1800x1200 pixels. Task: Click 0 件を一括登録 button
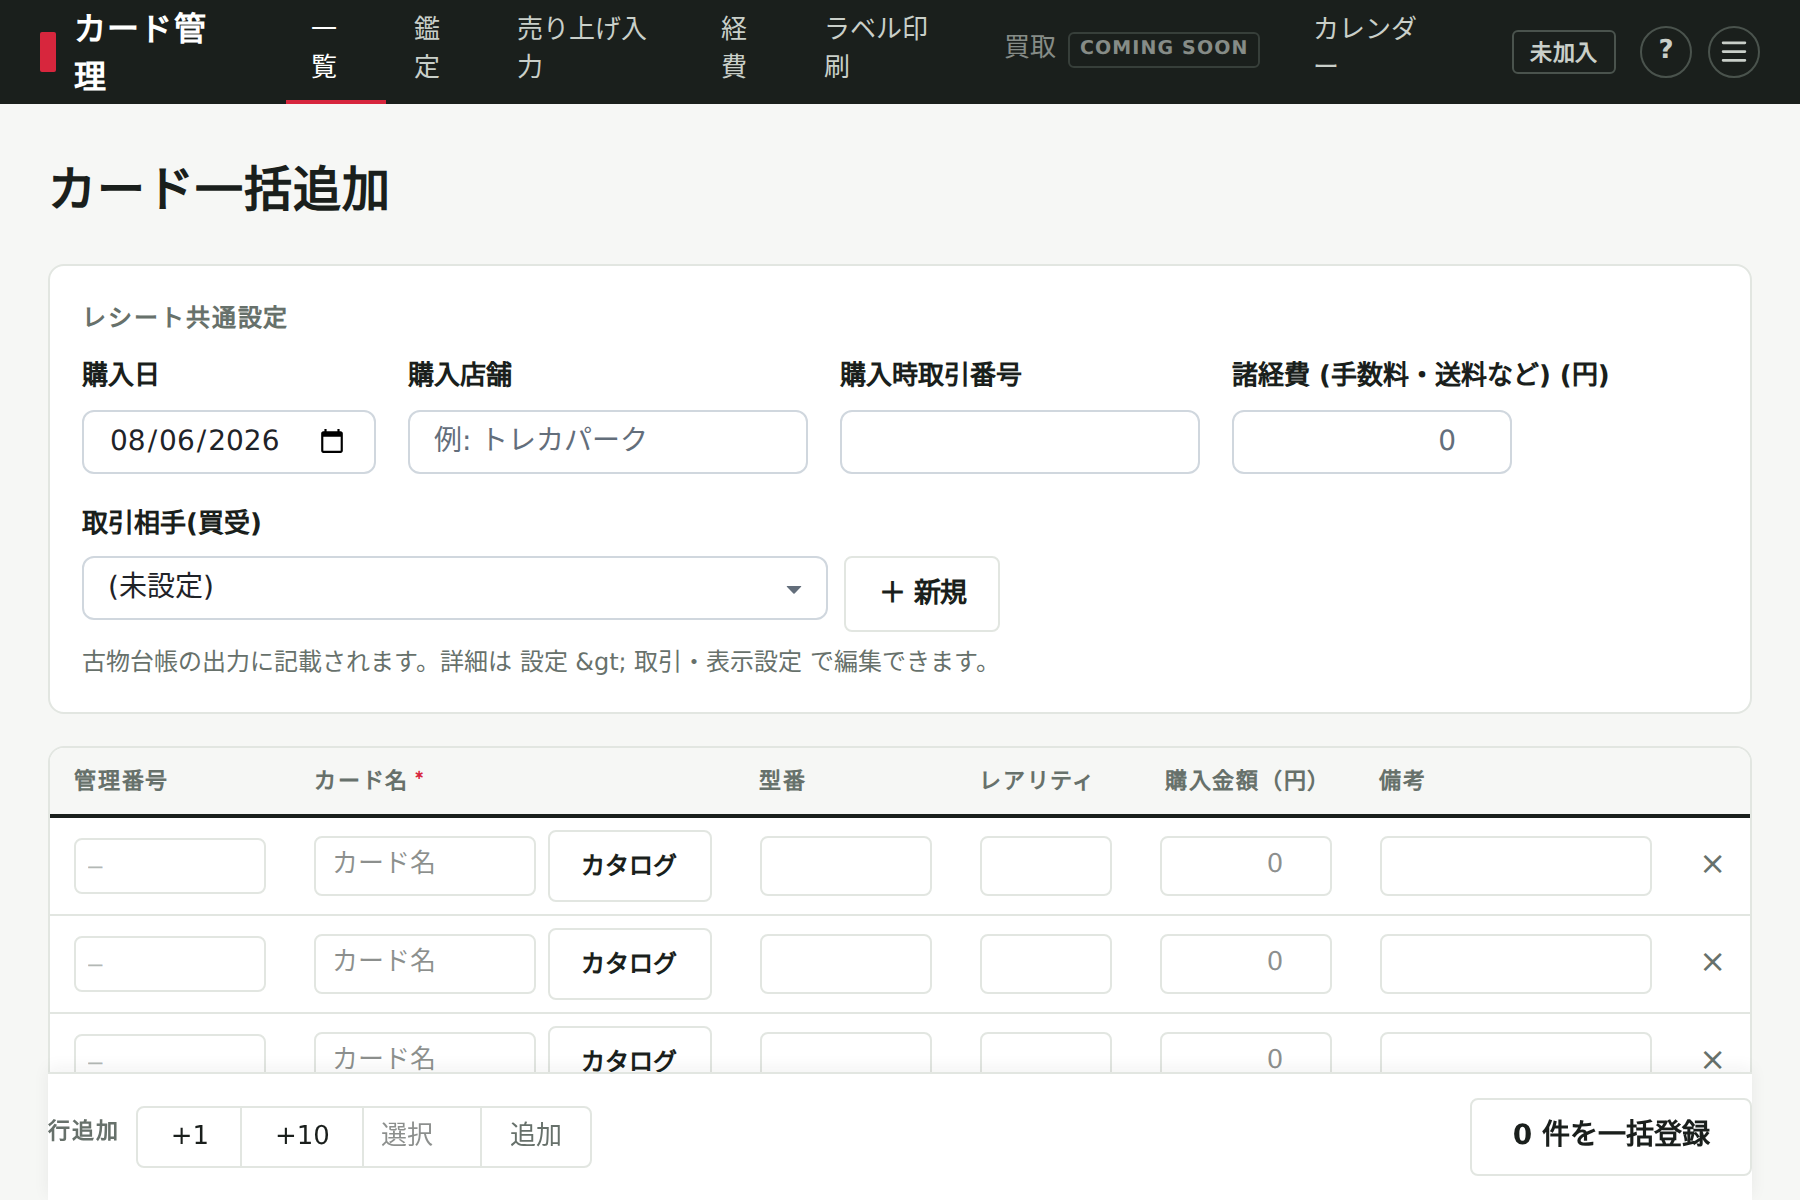click(x=1610, y=1135)
